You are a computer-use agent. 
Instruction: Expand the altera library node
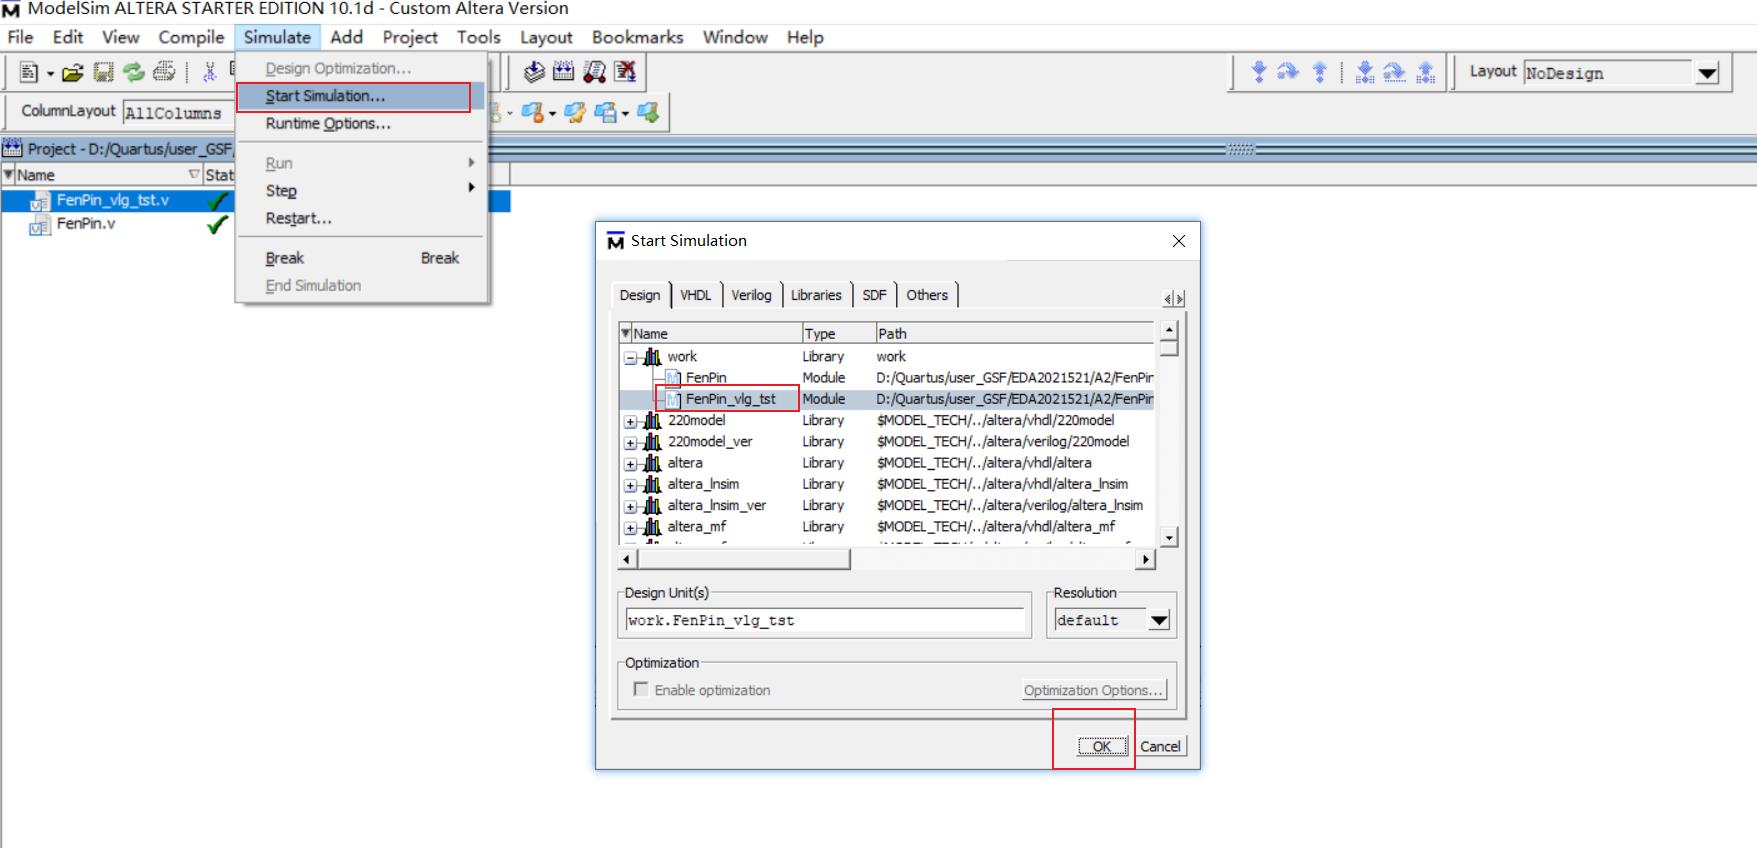click(631, 464)
